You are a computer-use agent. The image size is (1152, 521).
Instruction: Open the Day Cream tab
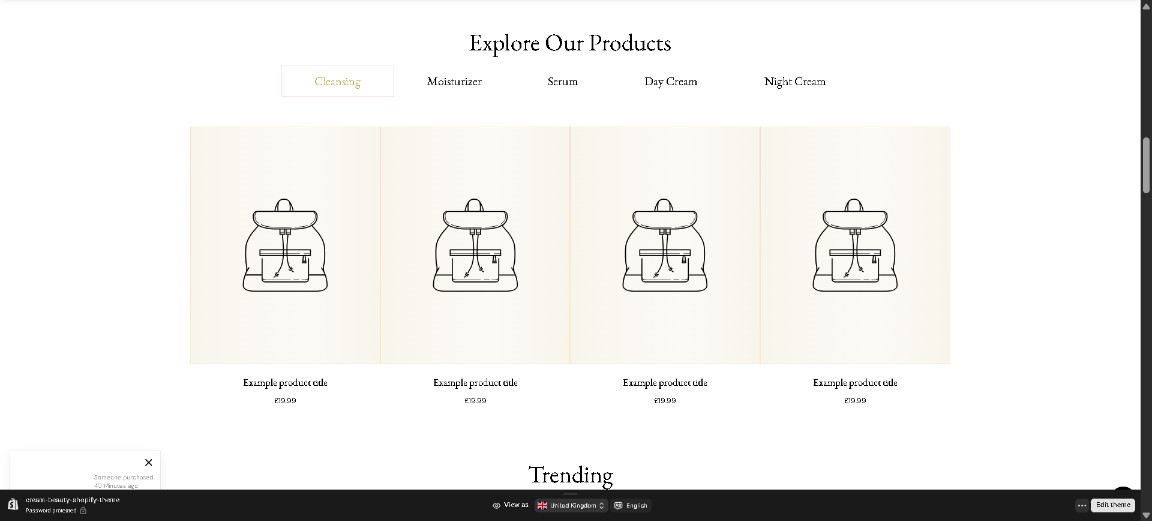[671, 81]
